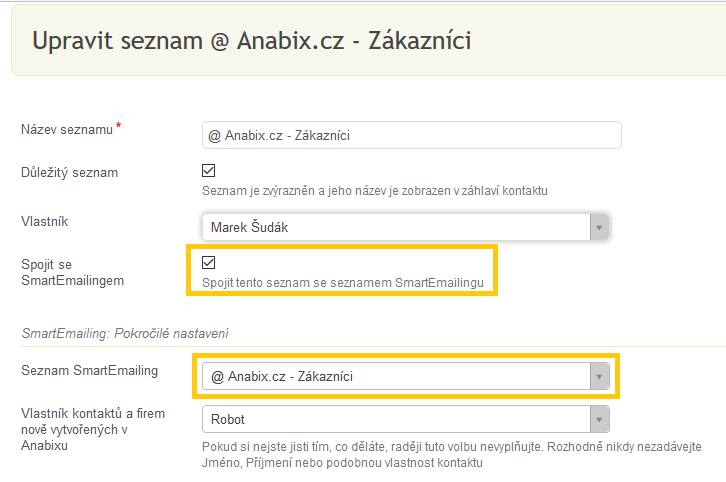The image size is (726, 482).
Task: Open the Robot owner dropdown
Action: tap(406, 419)
